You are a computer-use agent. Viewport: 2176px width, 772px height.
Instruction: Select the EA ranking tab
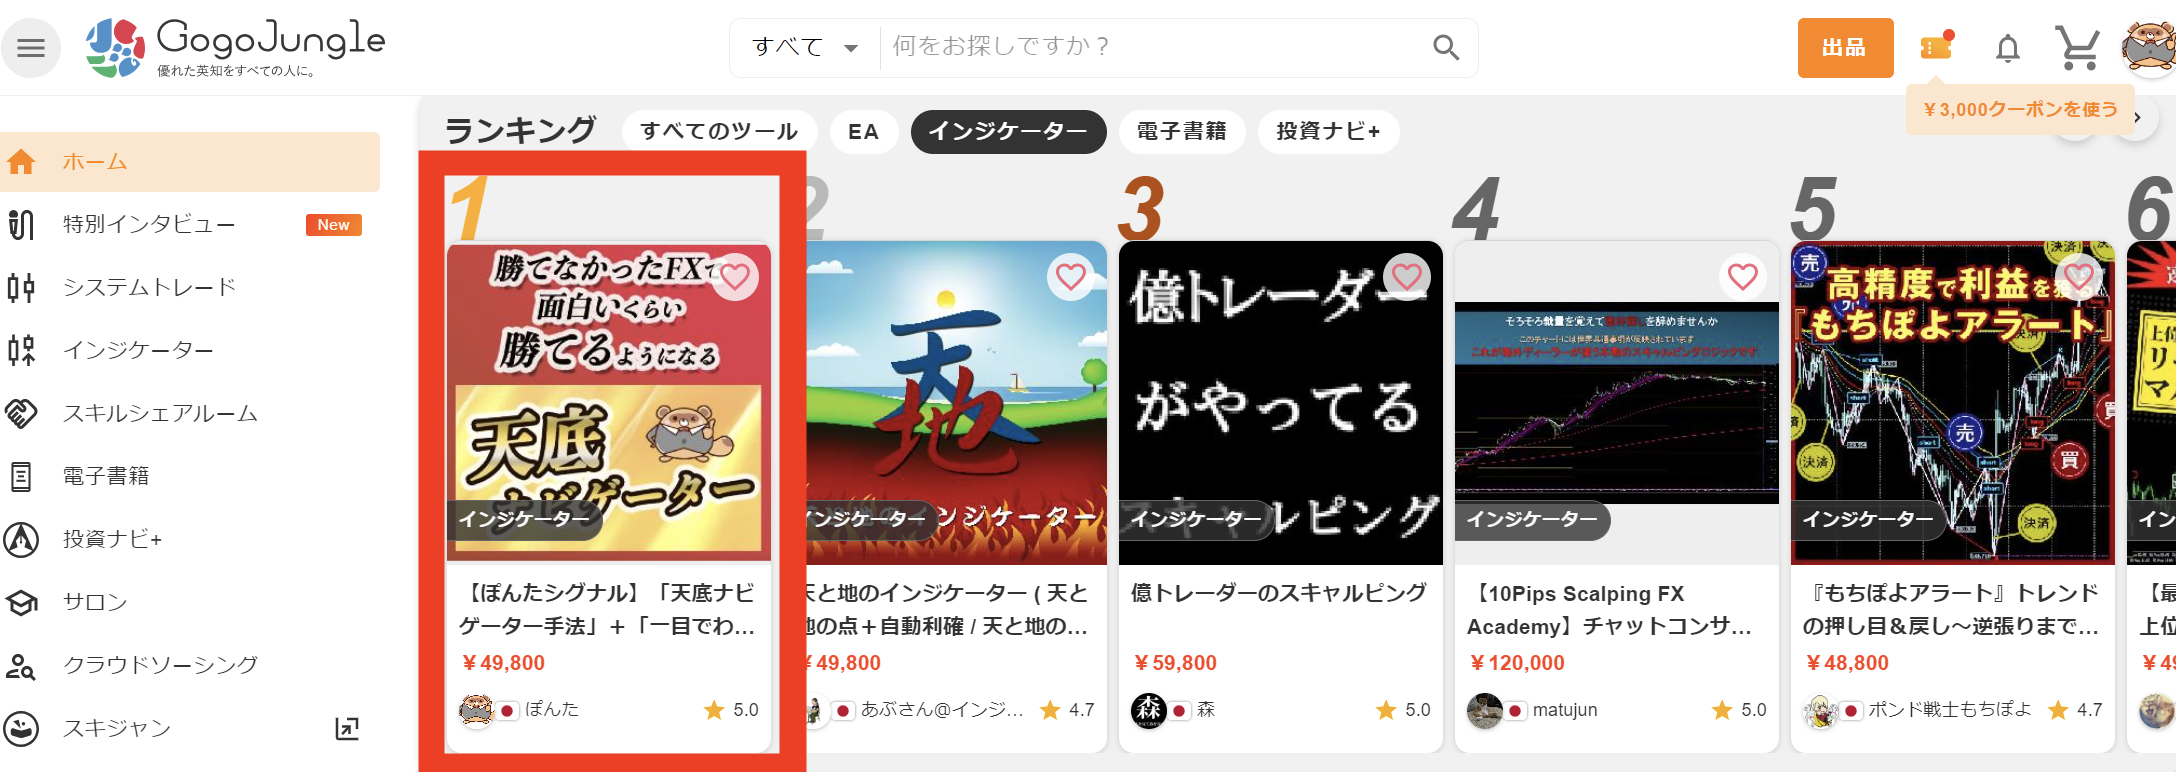pos(863,131)
